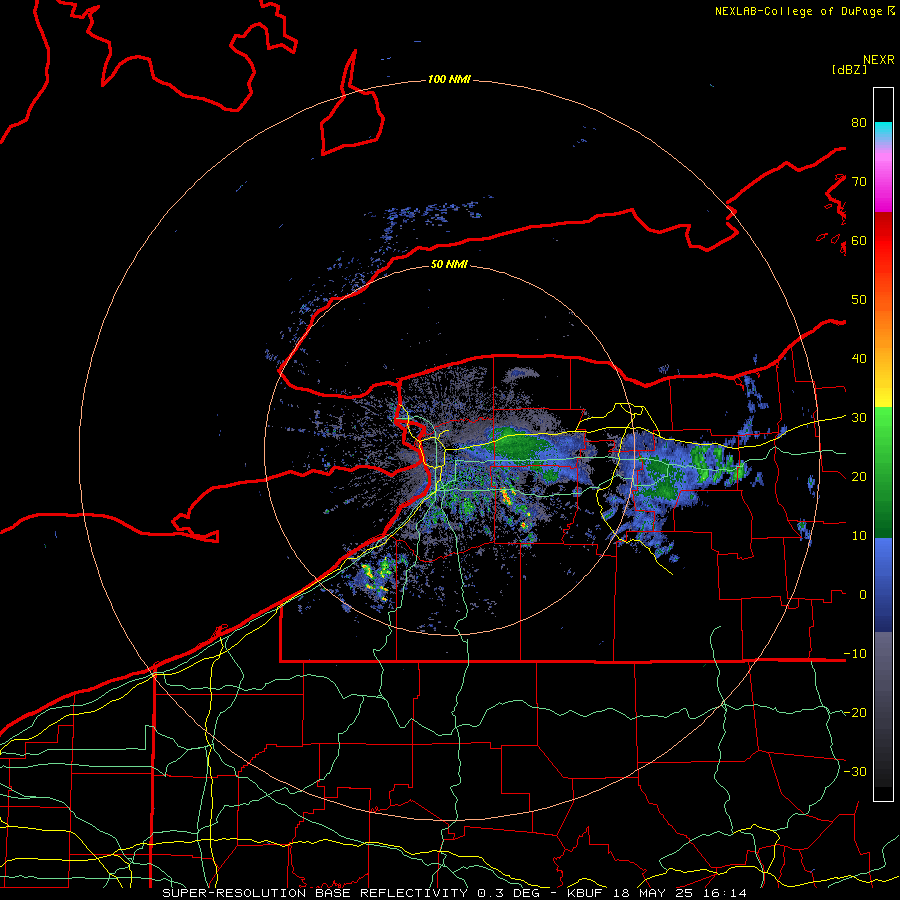Screen dimensions: 900x900
Task: Click the 20 value on the dBZ scale
Action: click(859, 477)
